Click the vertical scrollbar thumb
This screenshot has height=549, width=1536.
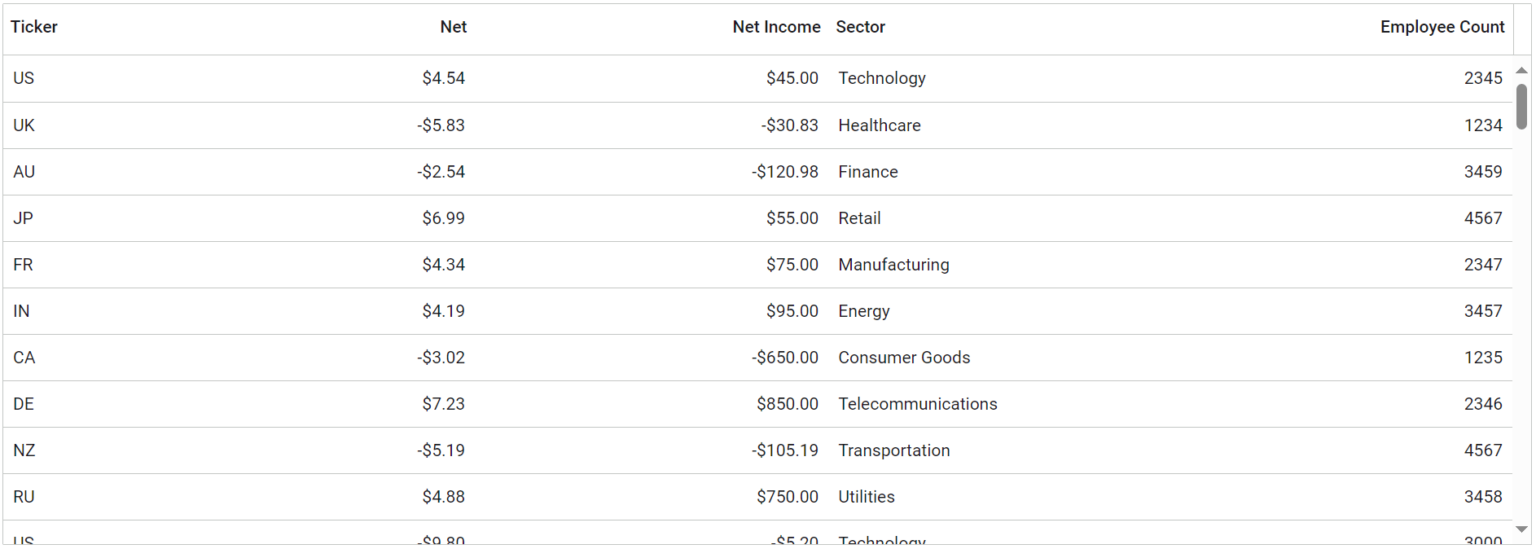point(1522,106)
